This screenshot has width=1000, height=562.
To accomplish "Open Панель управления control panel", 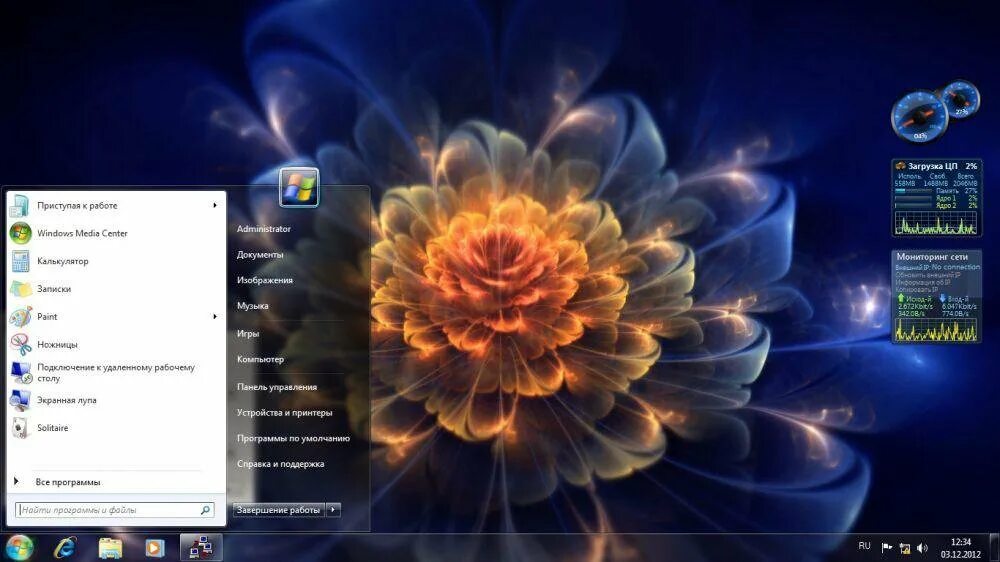I will coord(277,387).
